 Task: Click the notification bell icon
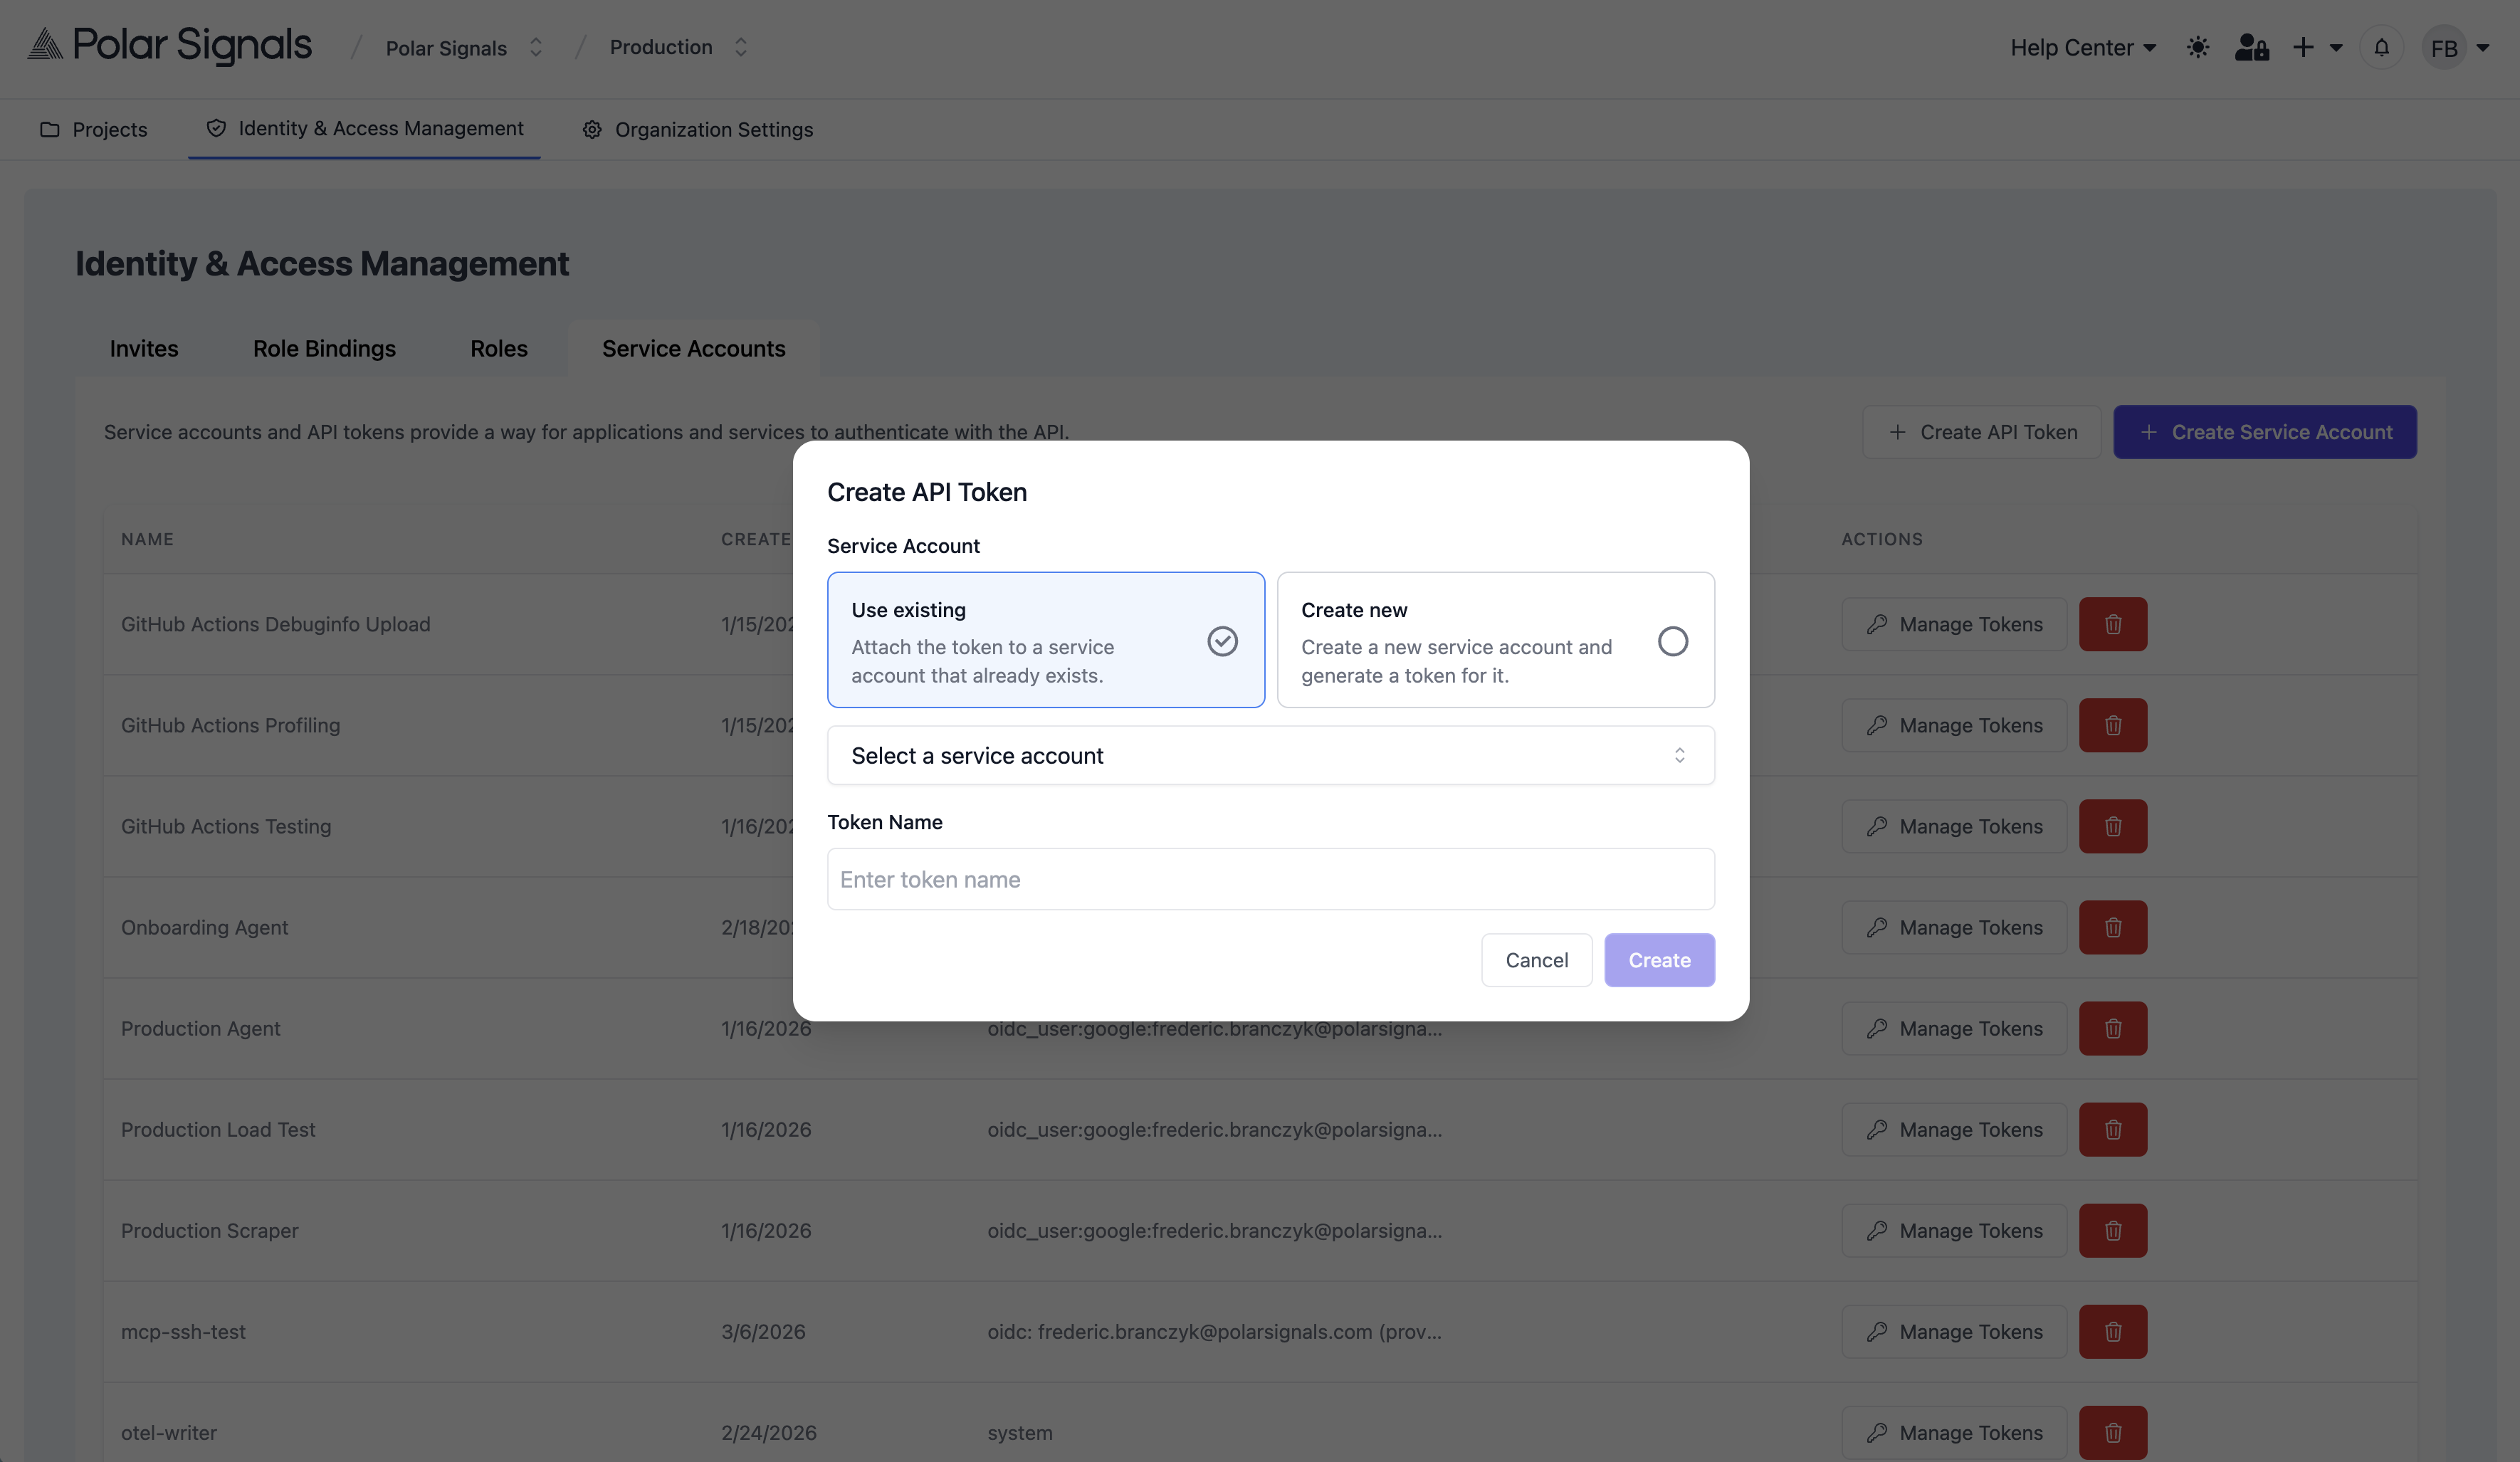[2381, 47]
